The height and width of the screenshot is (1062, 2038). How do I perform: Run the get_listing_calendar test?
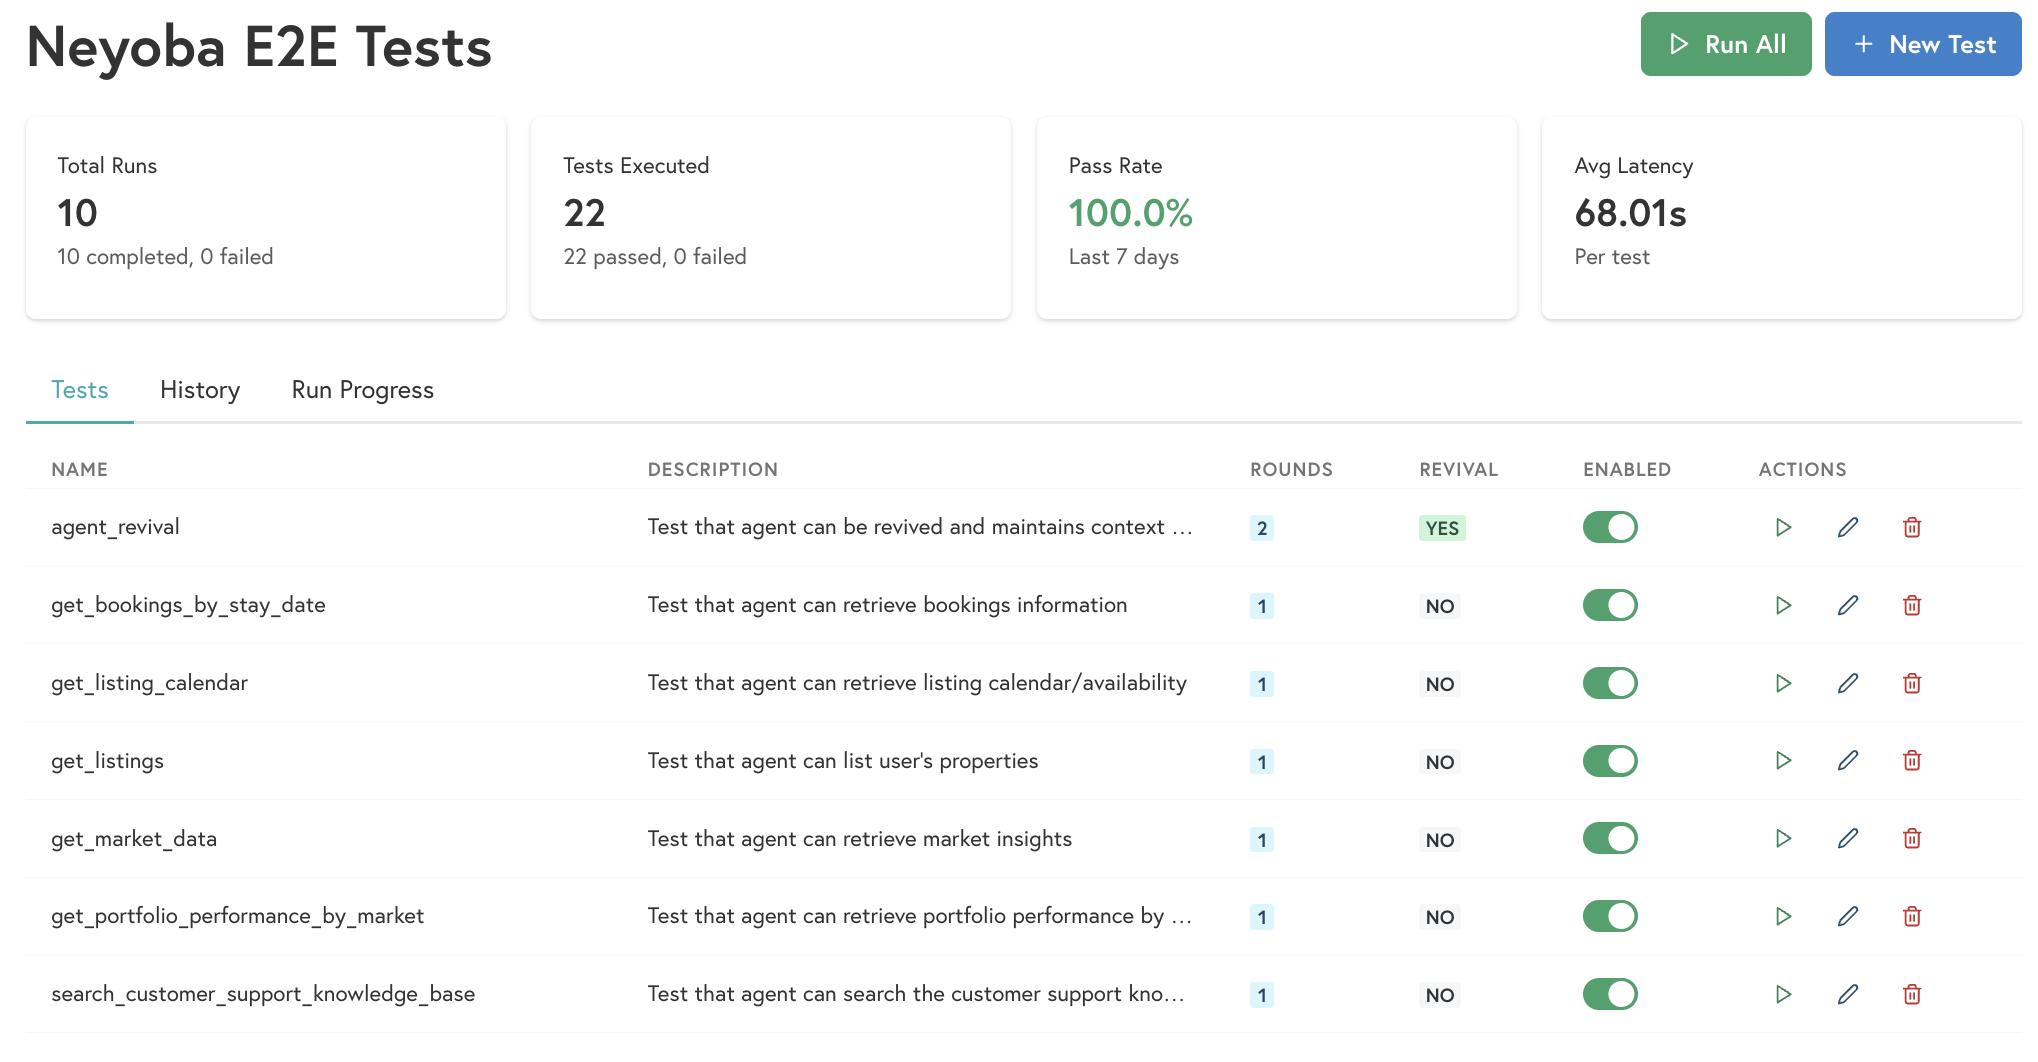[1783, 683]
